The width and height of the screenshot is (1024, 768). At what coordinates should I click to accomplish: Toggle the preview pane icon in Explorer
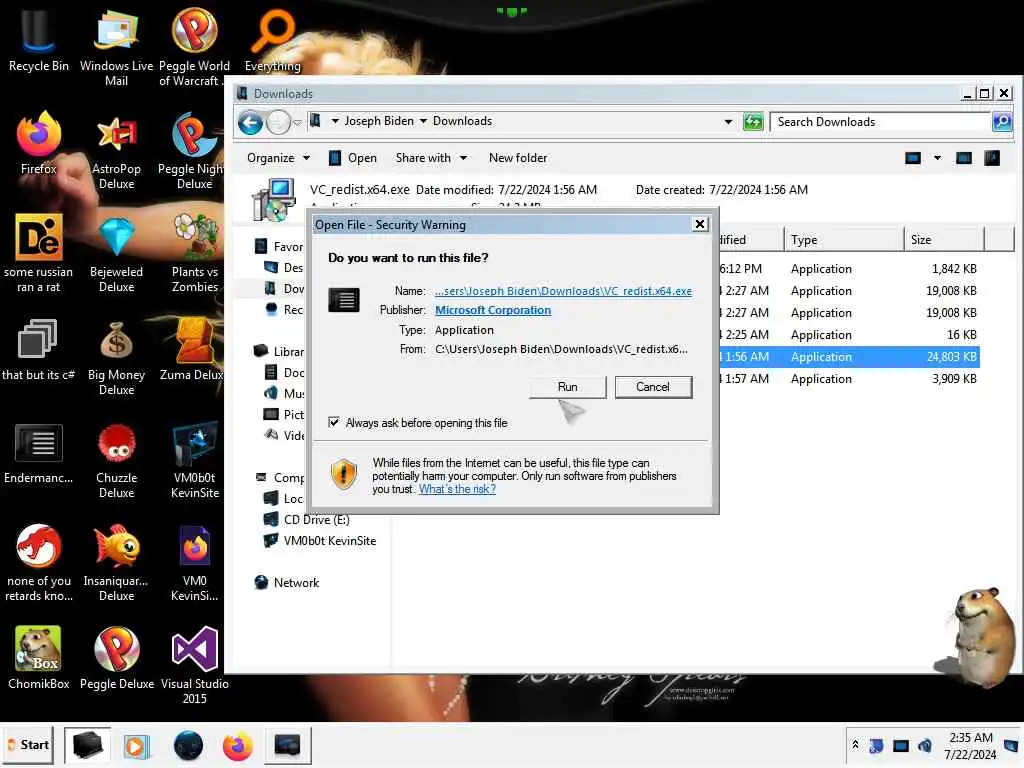[964, 158]
